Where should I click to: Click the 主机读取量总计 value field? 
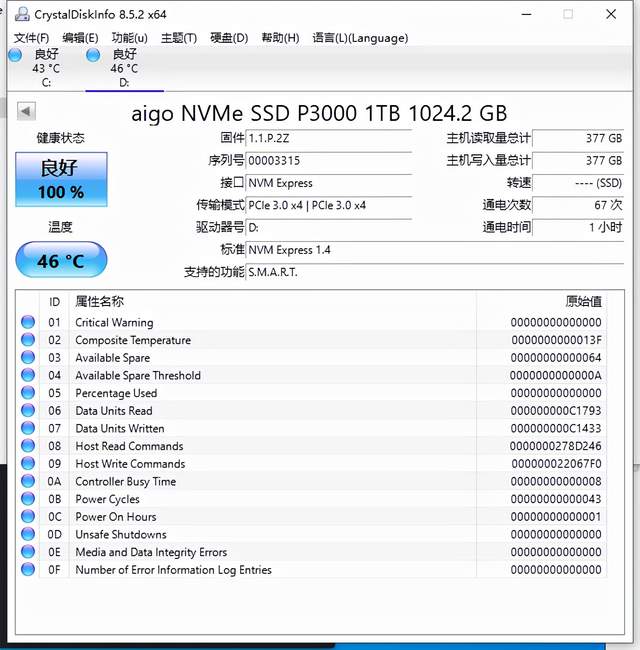578,138
